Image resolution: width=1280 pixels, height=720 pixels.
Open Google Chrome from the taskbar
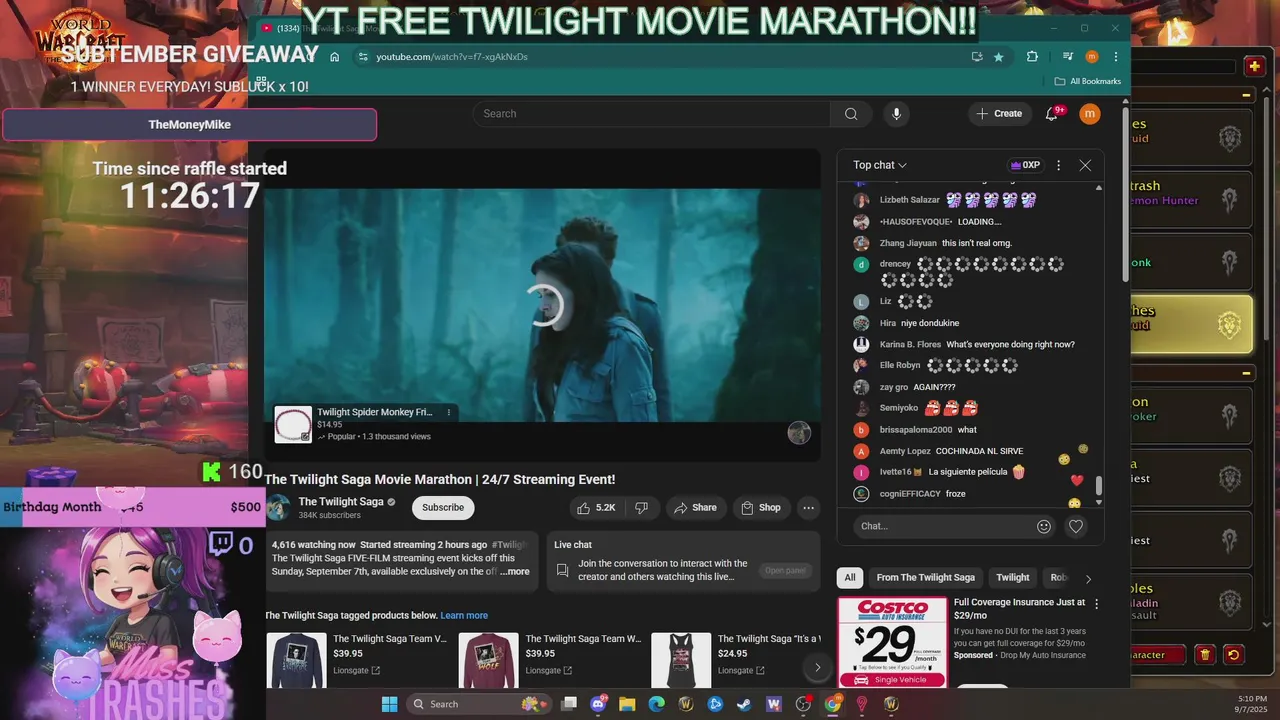pos(832,704)
